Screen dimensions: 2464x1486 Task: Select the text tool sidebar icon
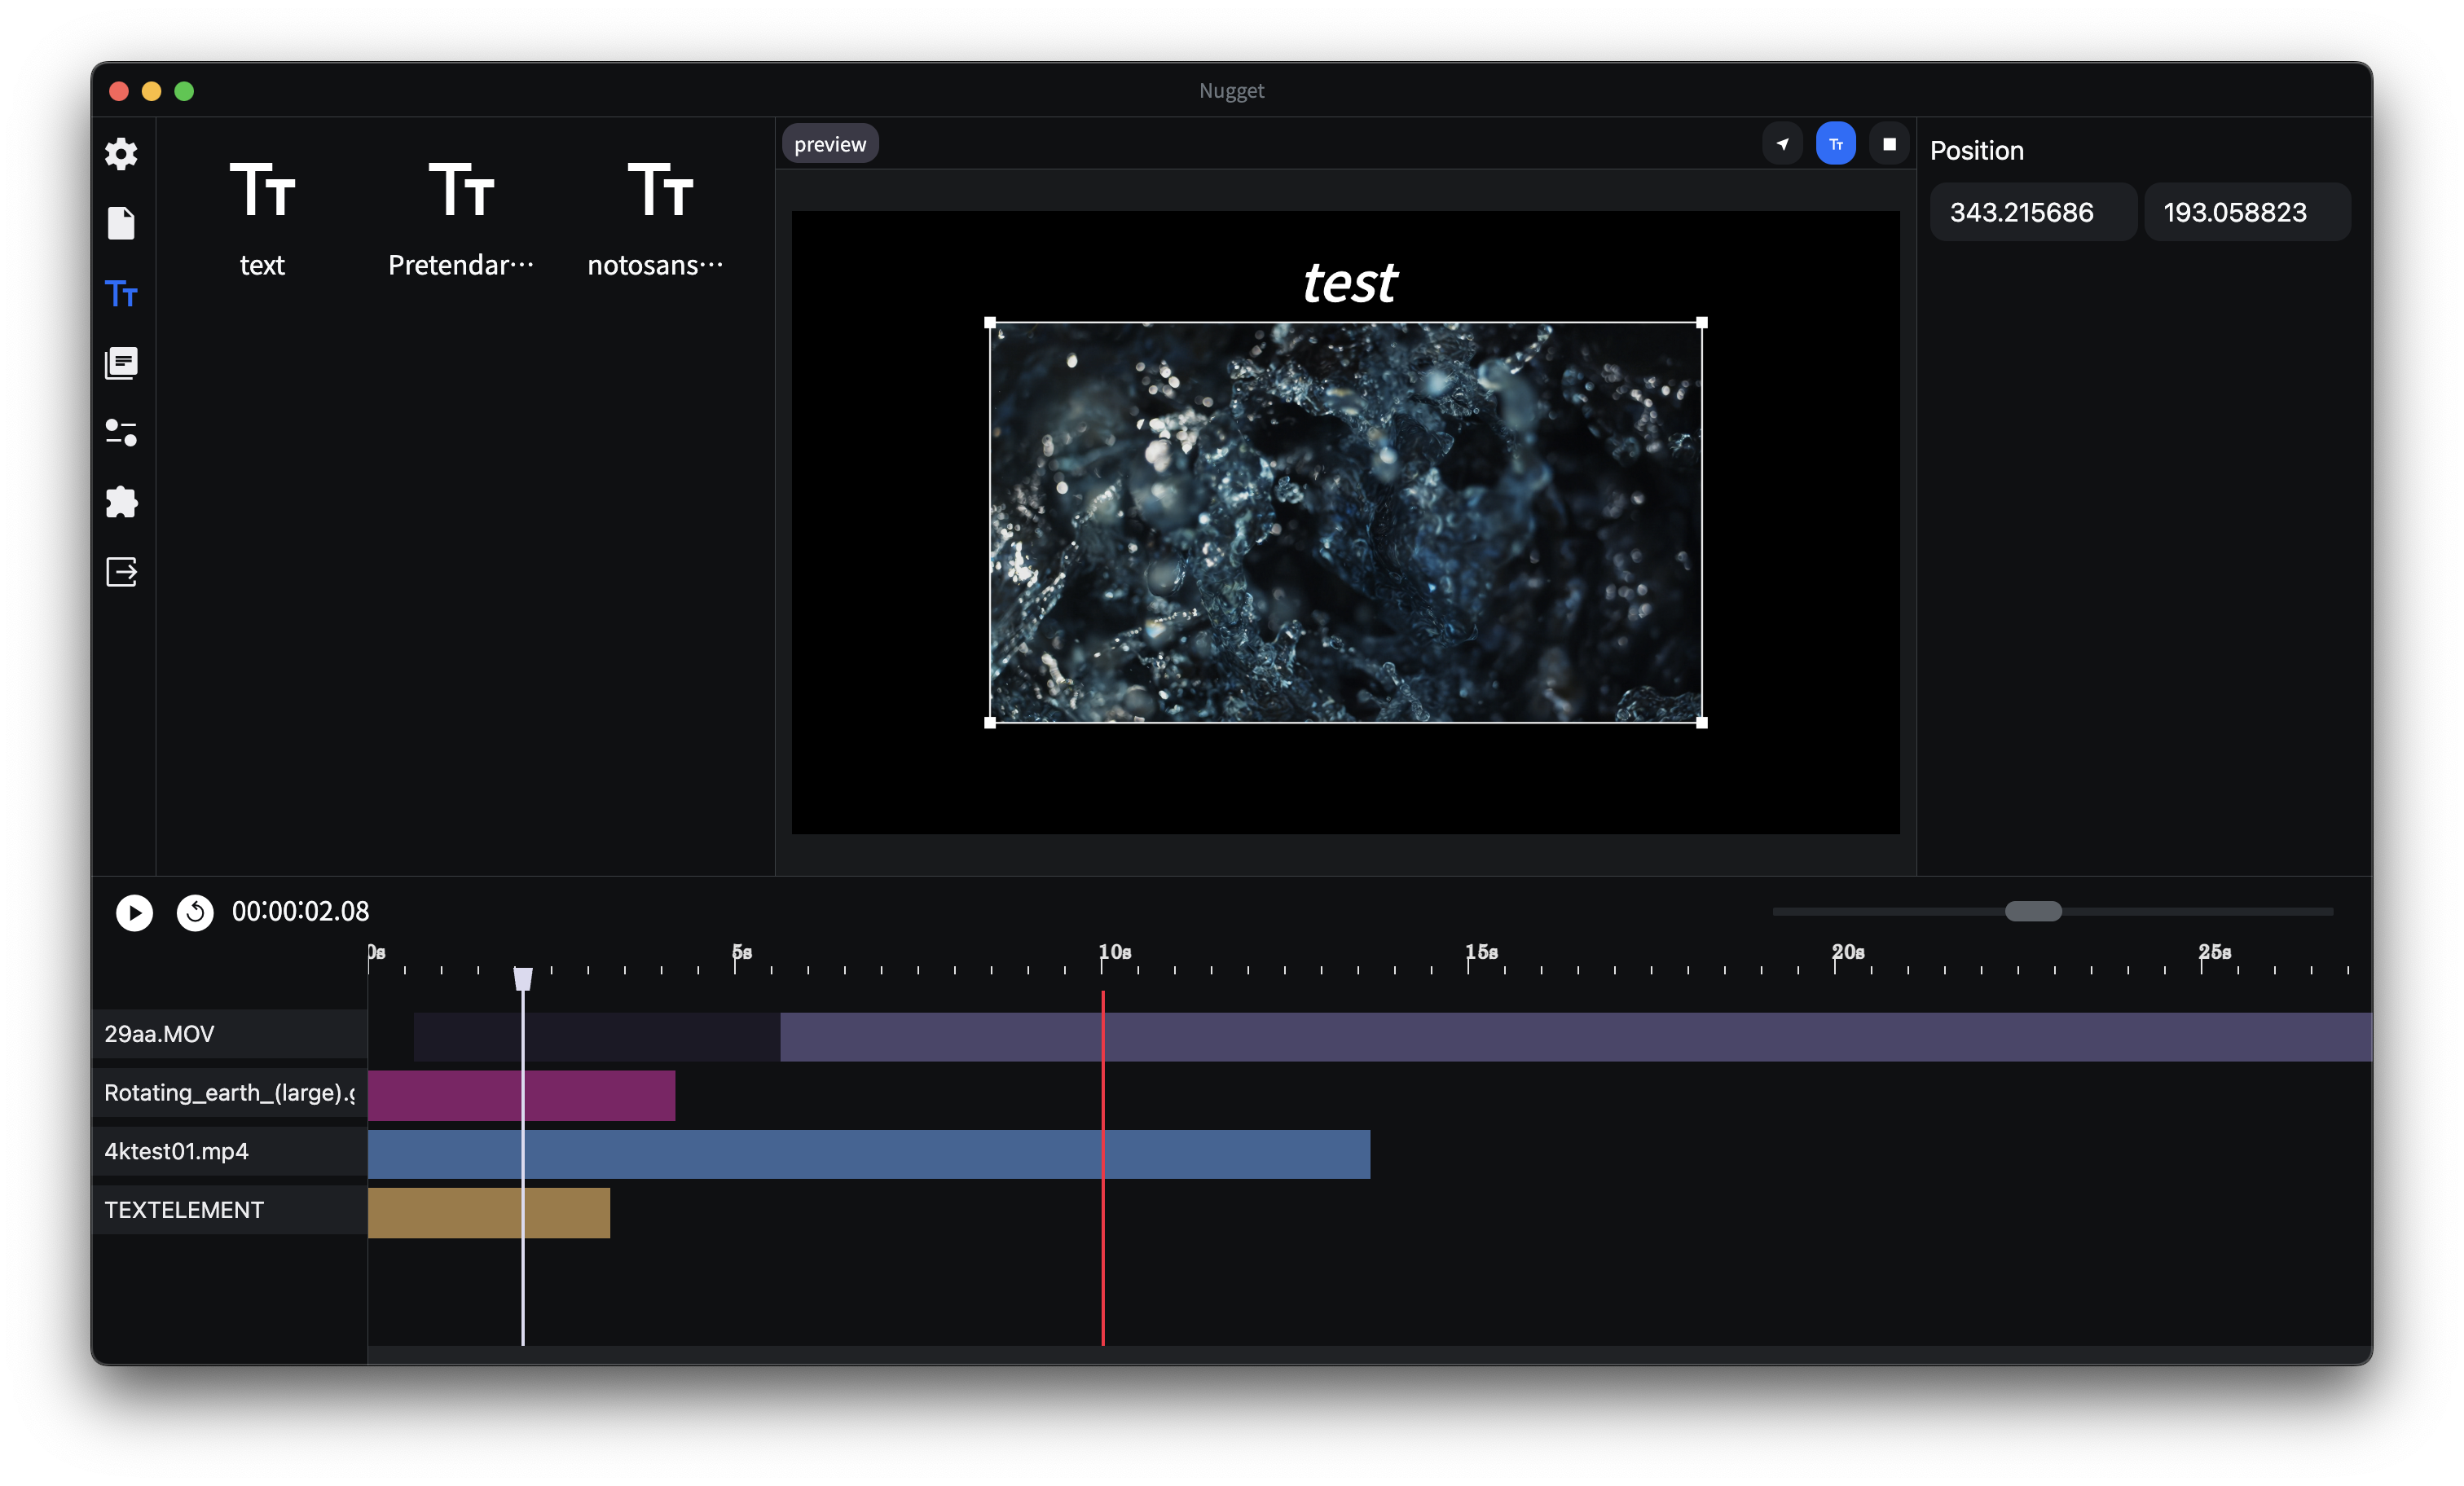(121, 294)
